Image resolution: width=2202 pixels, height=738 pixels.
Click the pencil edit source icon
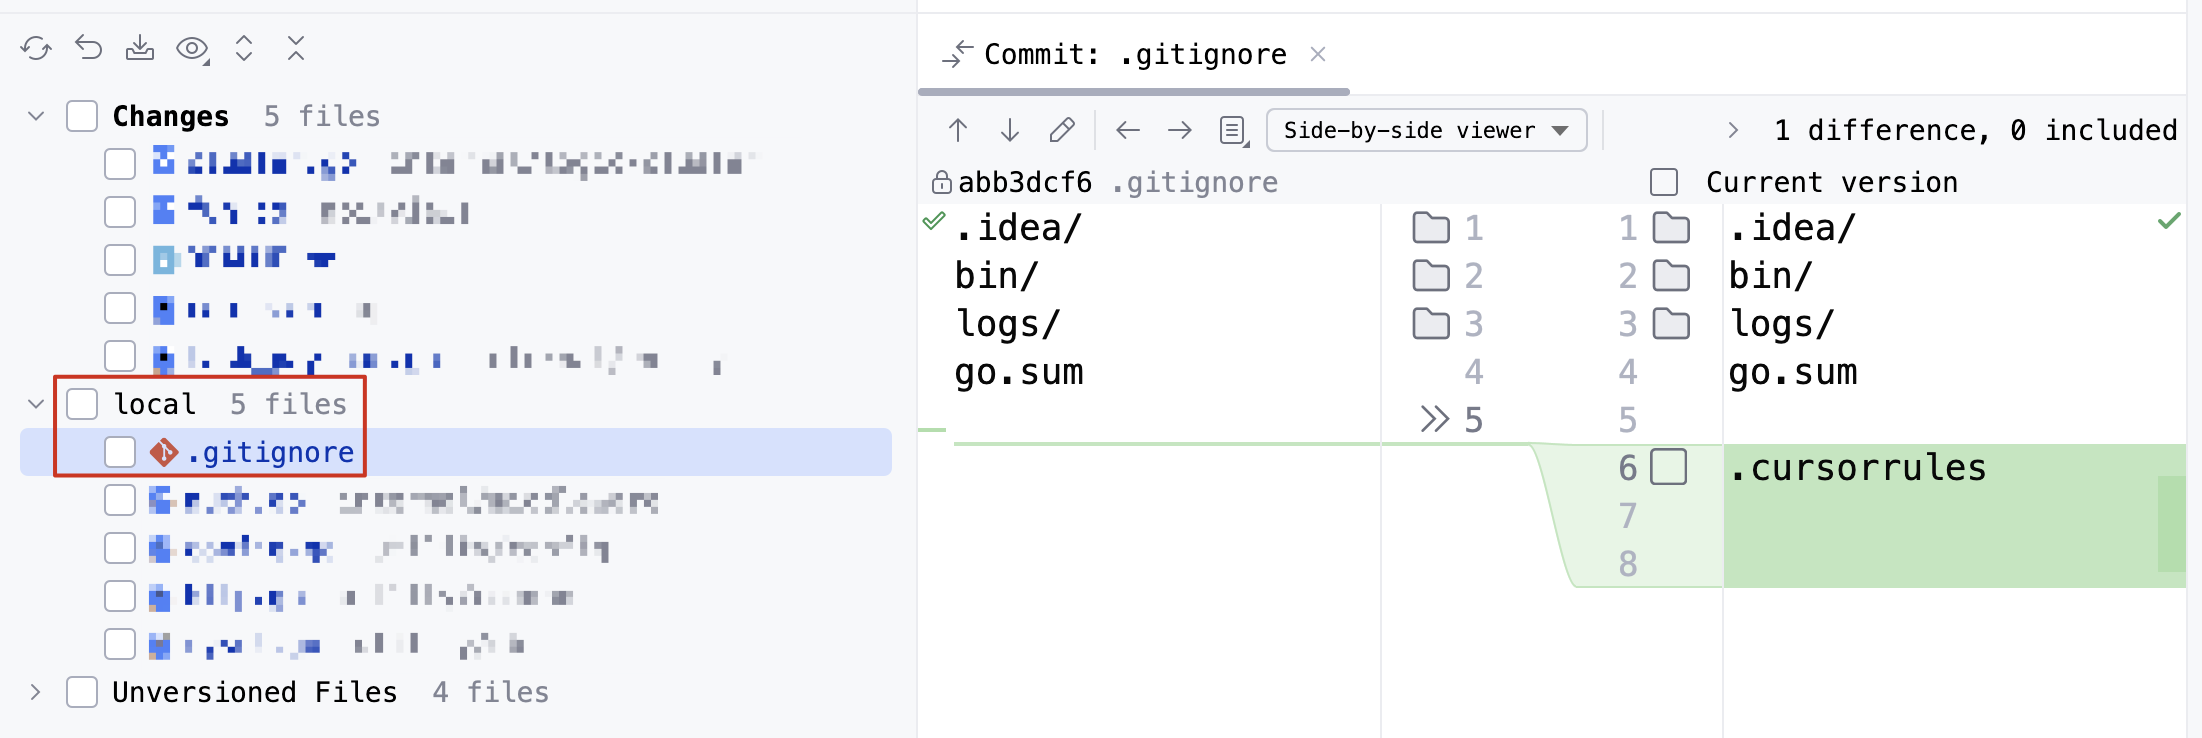coord(1062,130)
